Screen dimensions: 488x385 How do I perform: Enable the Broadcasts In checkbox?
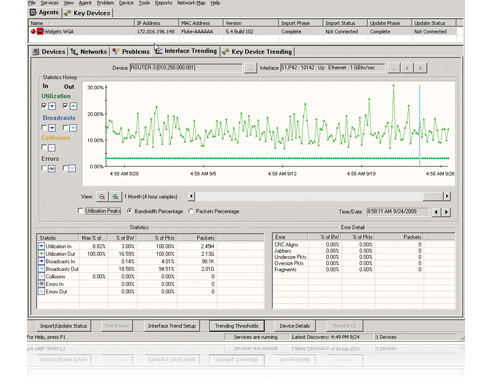click(x=44, y=127)
